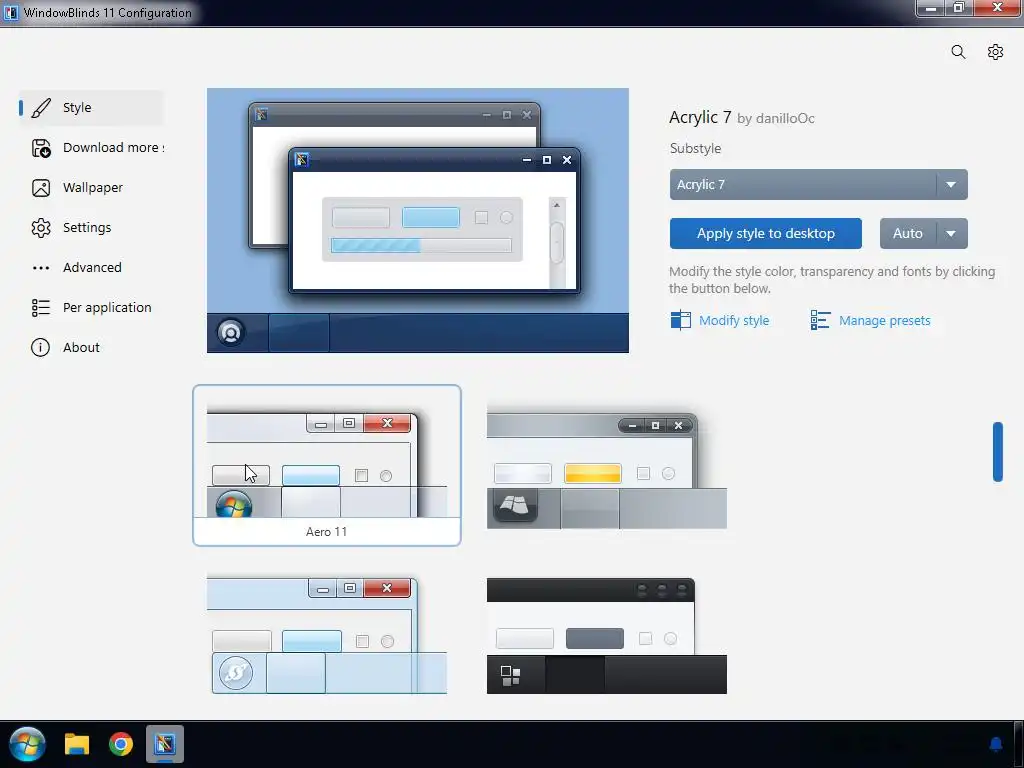
Task: Click the Style brush icon in sidebar
Action: [41, 108]
